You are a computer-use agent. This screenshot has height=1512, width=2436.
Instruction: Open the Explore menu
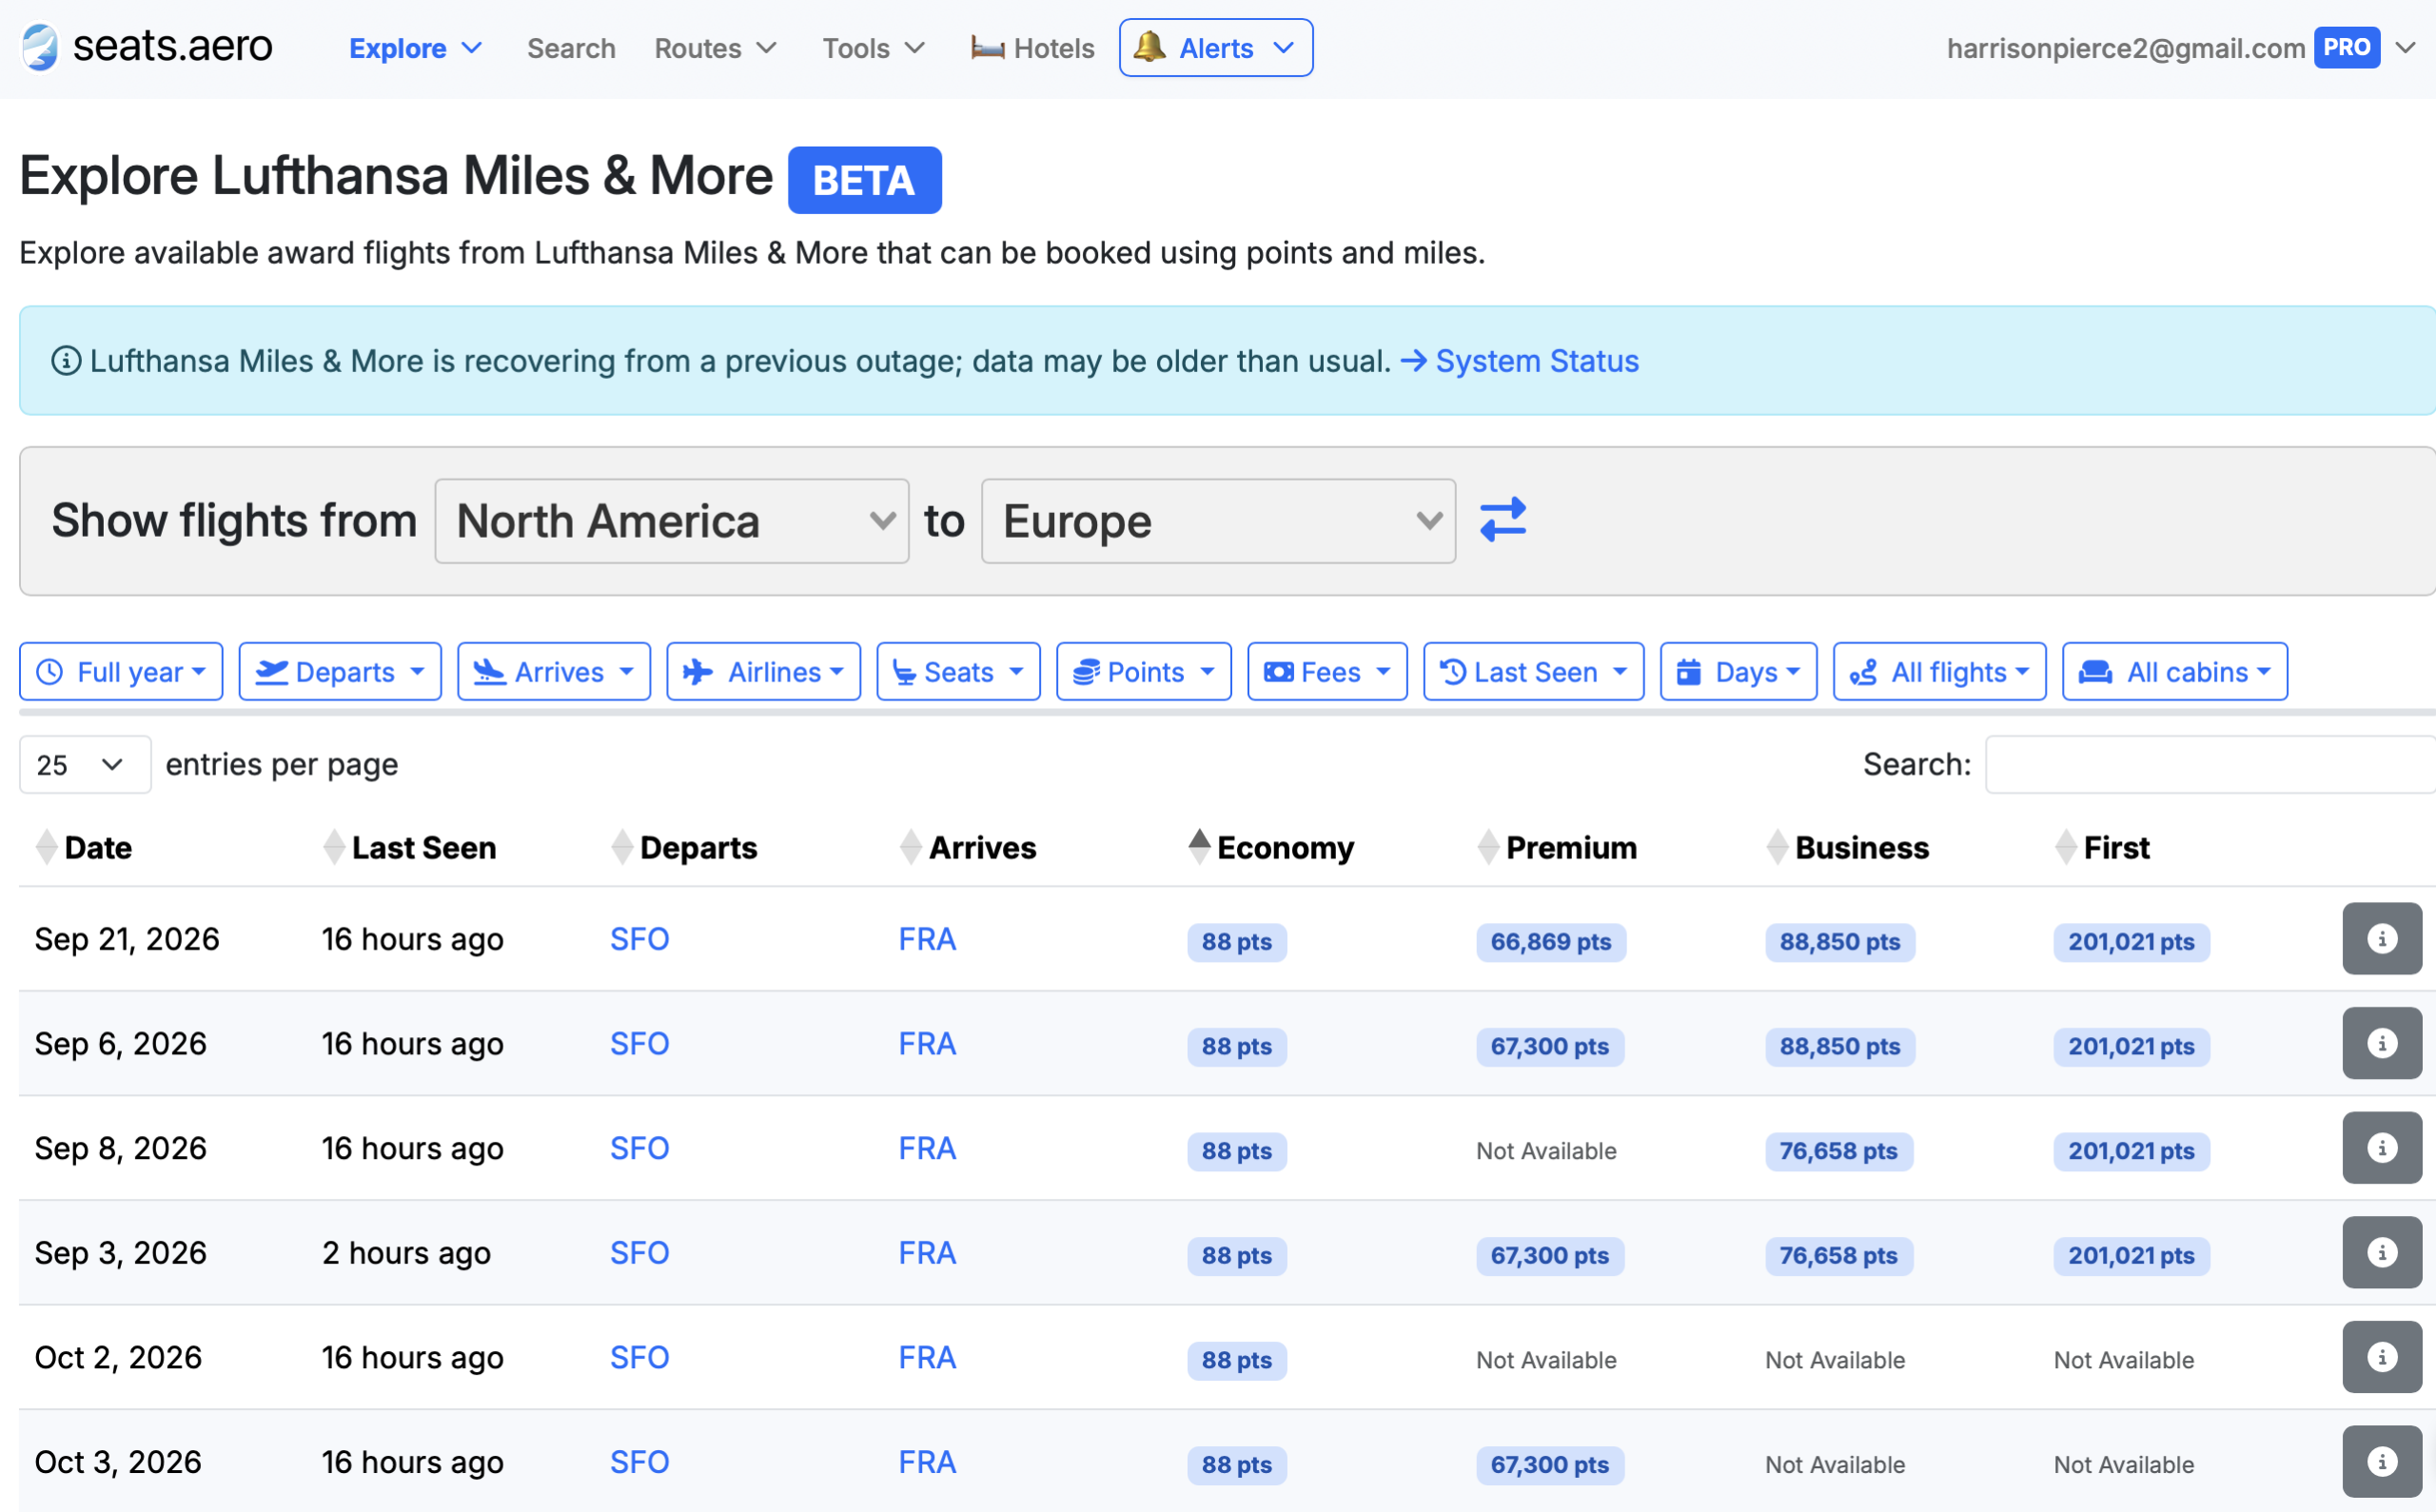click(415, 48)
